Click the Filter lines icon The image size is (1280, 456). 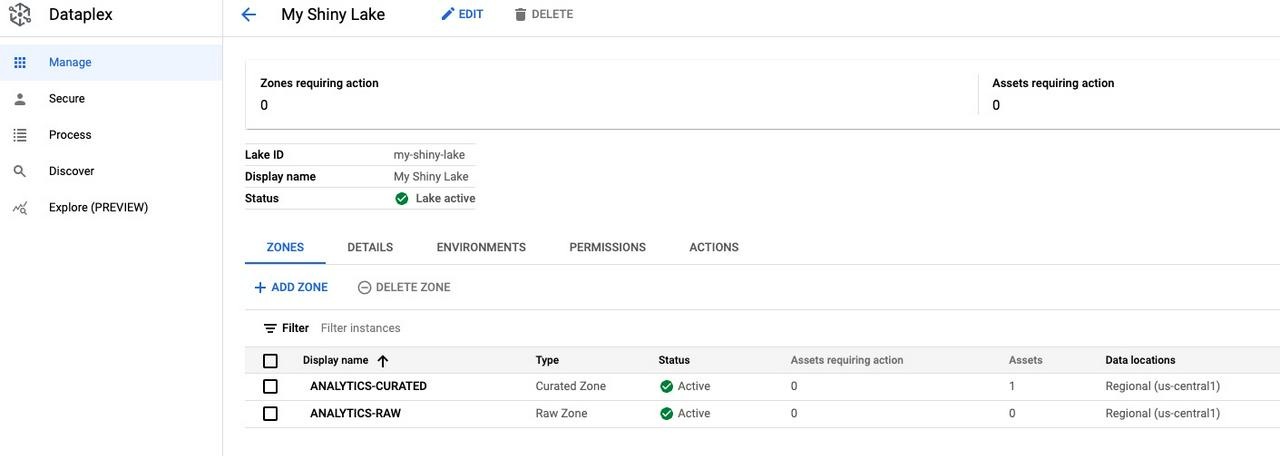coord(270,328)
